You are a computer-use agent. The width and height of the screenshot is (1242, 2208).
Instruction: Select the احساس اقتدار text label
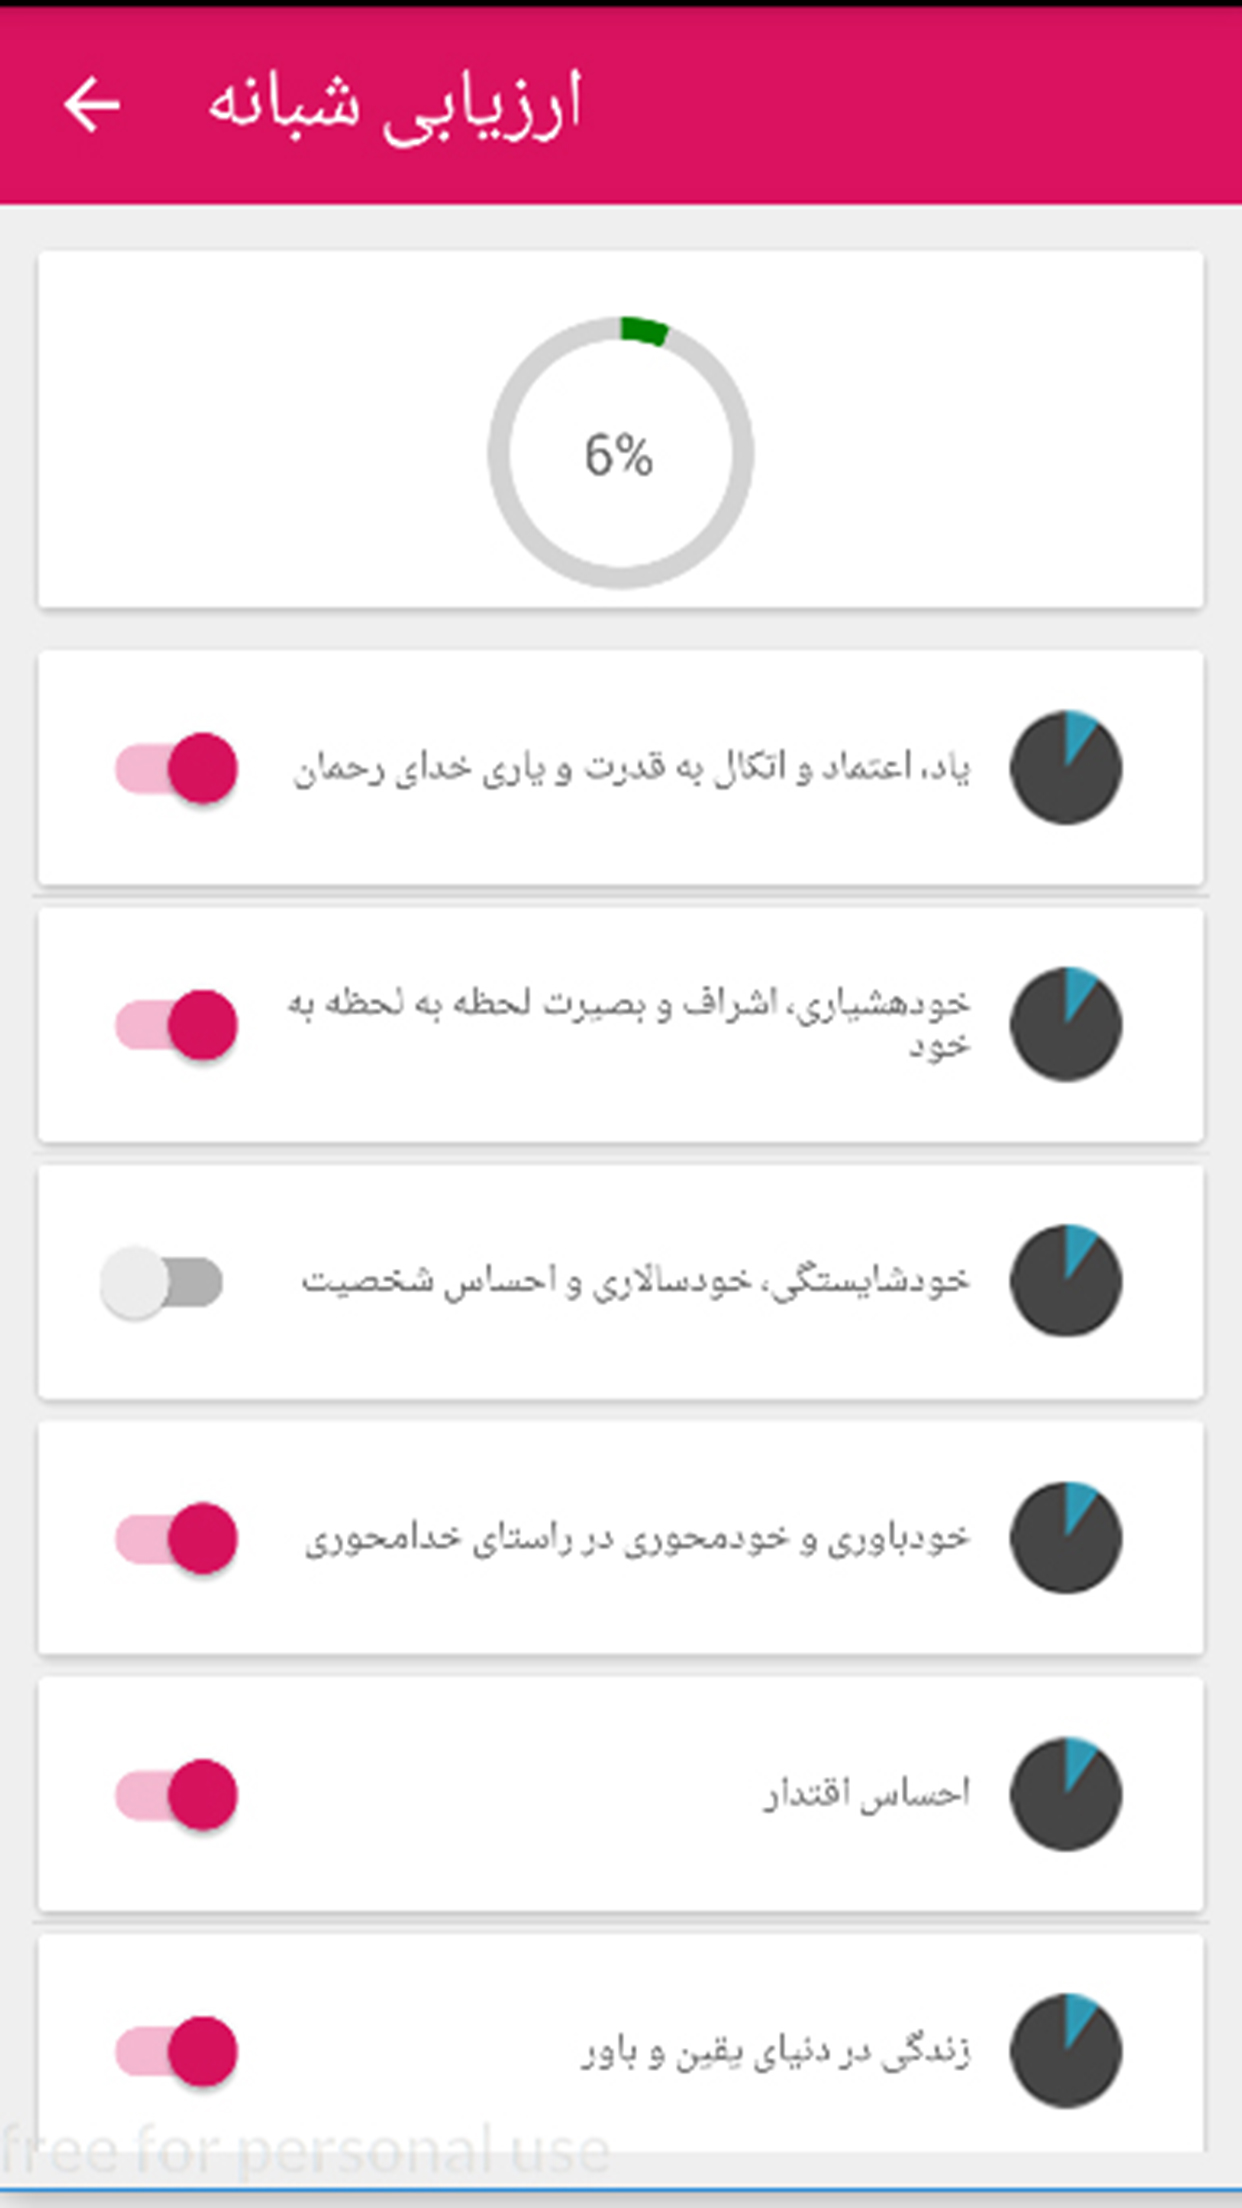867,1794
